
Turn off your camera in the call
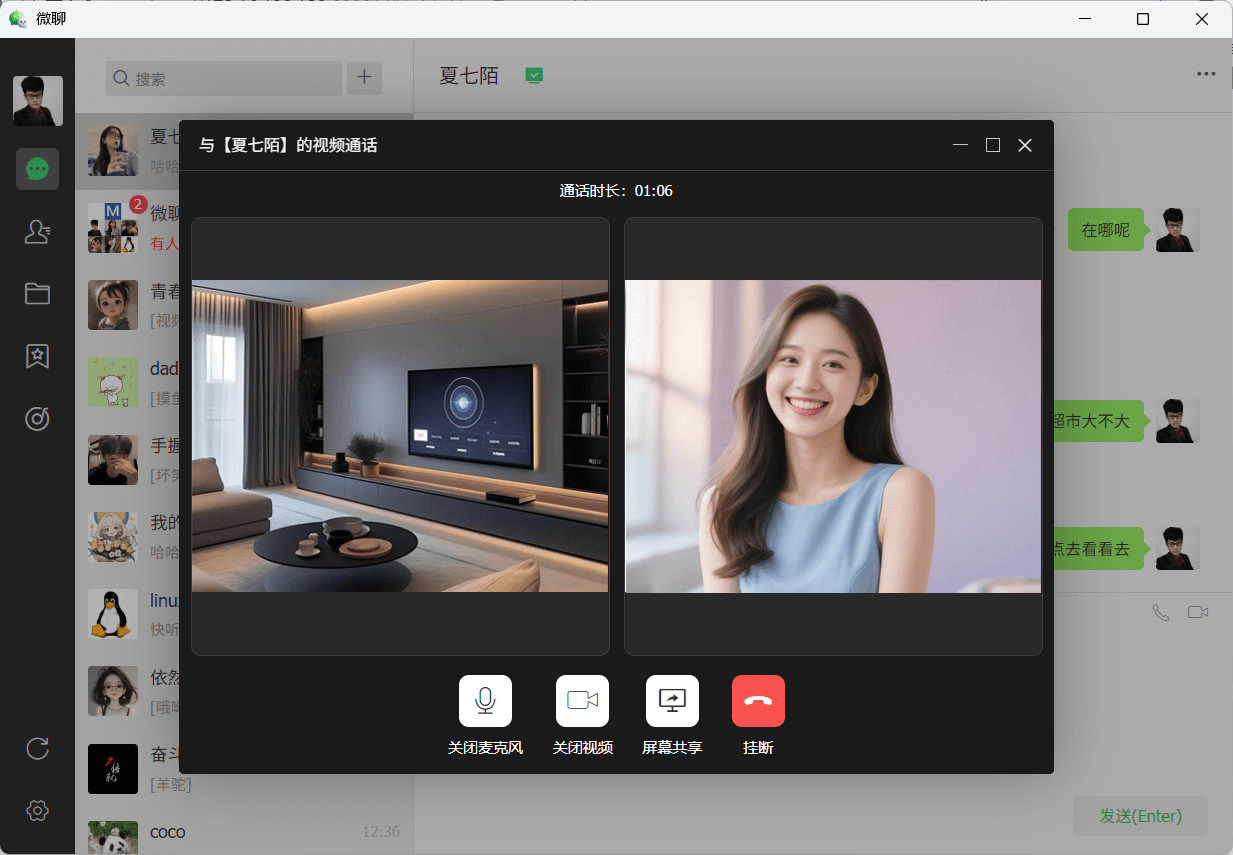coord(583,700)
